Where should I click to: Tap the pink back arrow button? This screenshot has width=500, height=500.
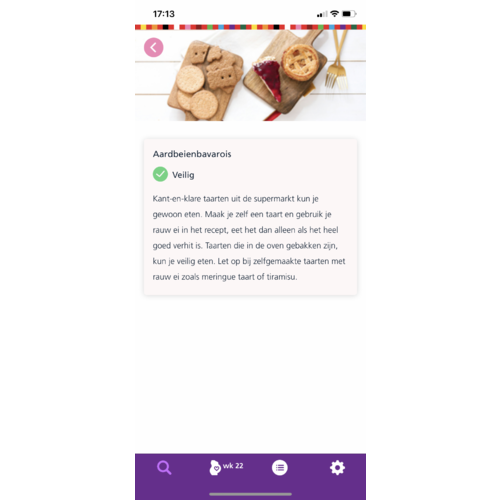click(153, 47)
